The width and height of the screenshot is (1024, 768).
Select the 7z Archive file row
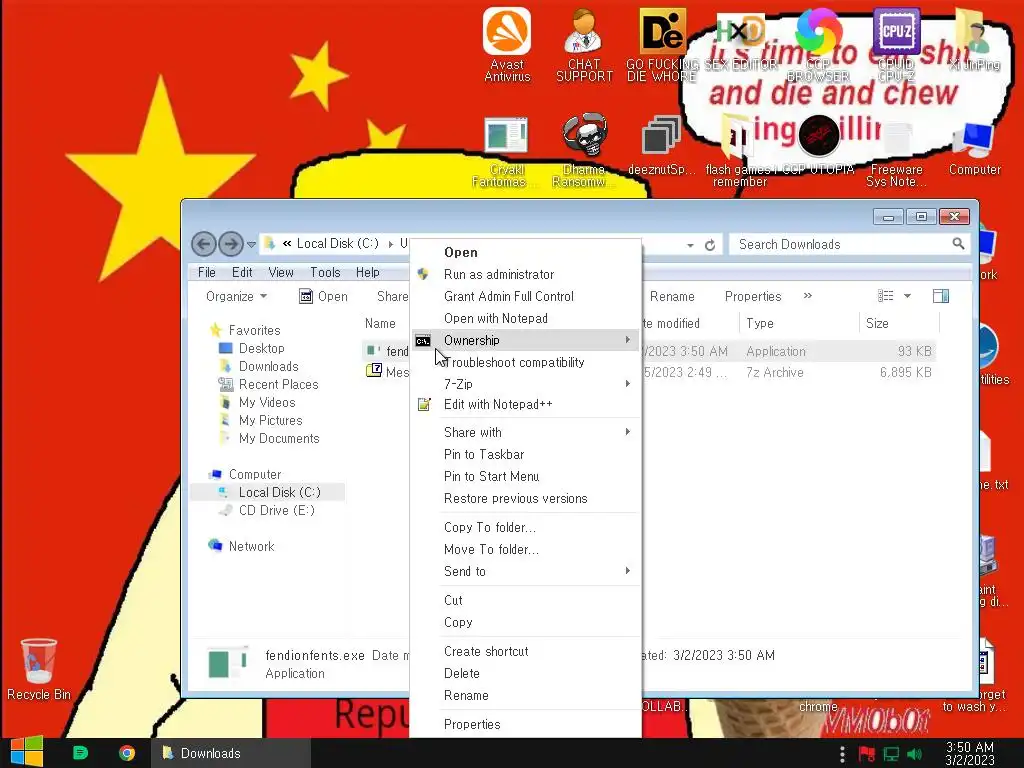[x=649, y=372]
